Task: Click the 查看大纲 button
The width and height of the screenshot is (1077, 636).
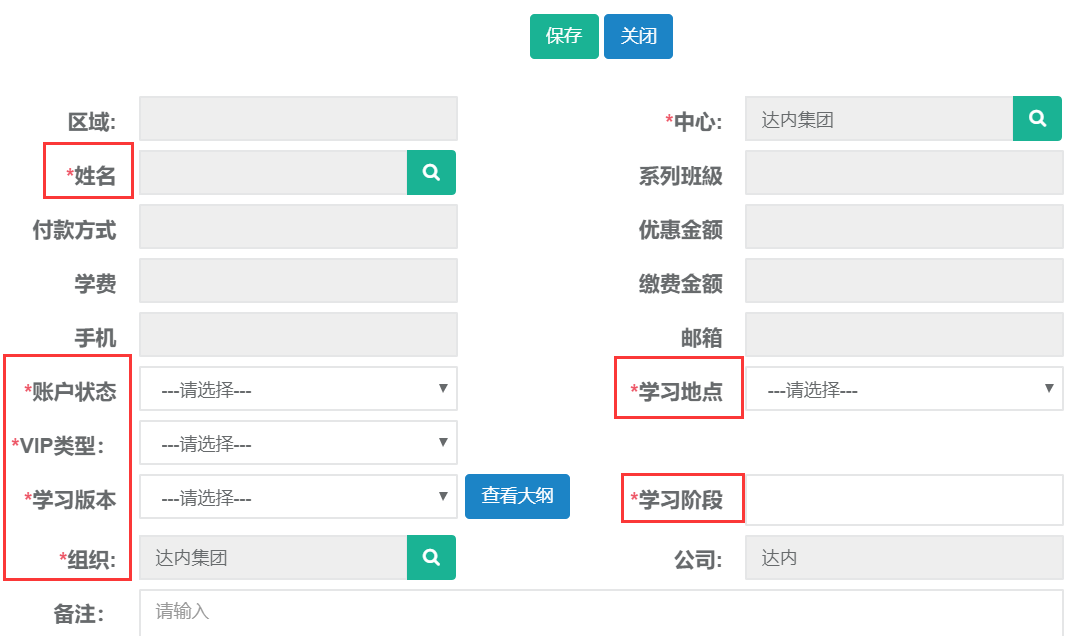Action: tap(517, 497)
